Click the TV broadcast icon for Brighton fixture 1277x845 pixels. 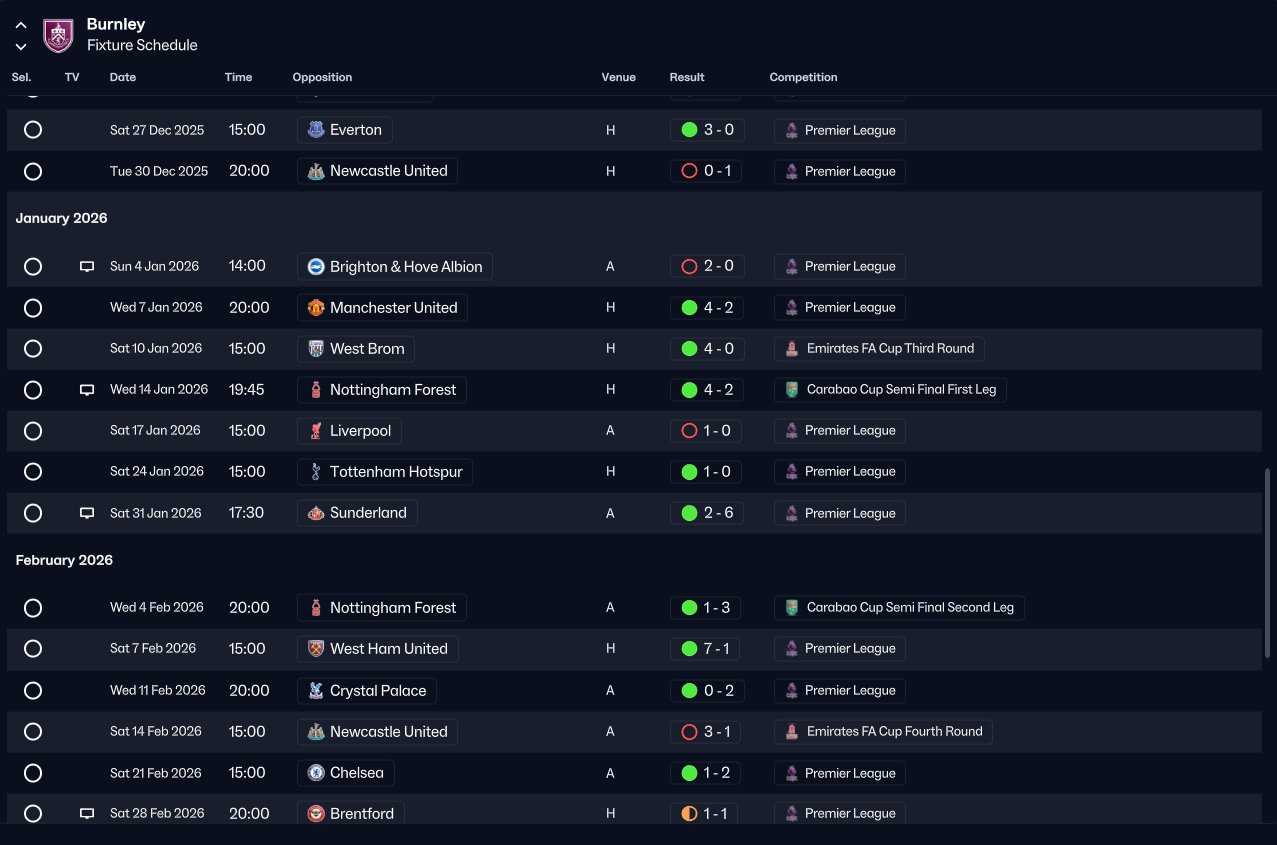87,267
